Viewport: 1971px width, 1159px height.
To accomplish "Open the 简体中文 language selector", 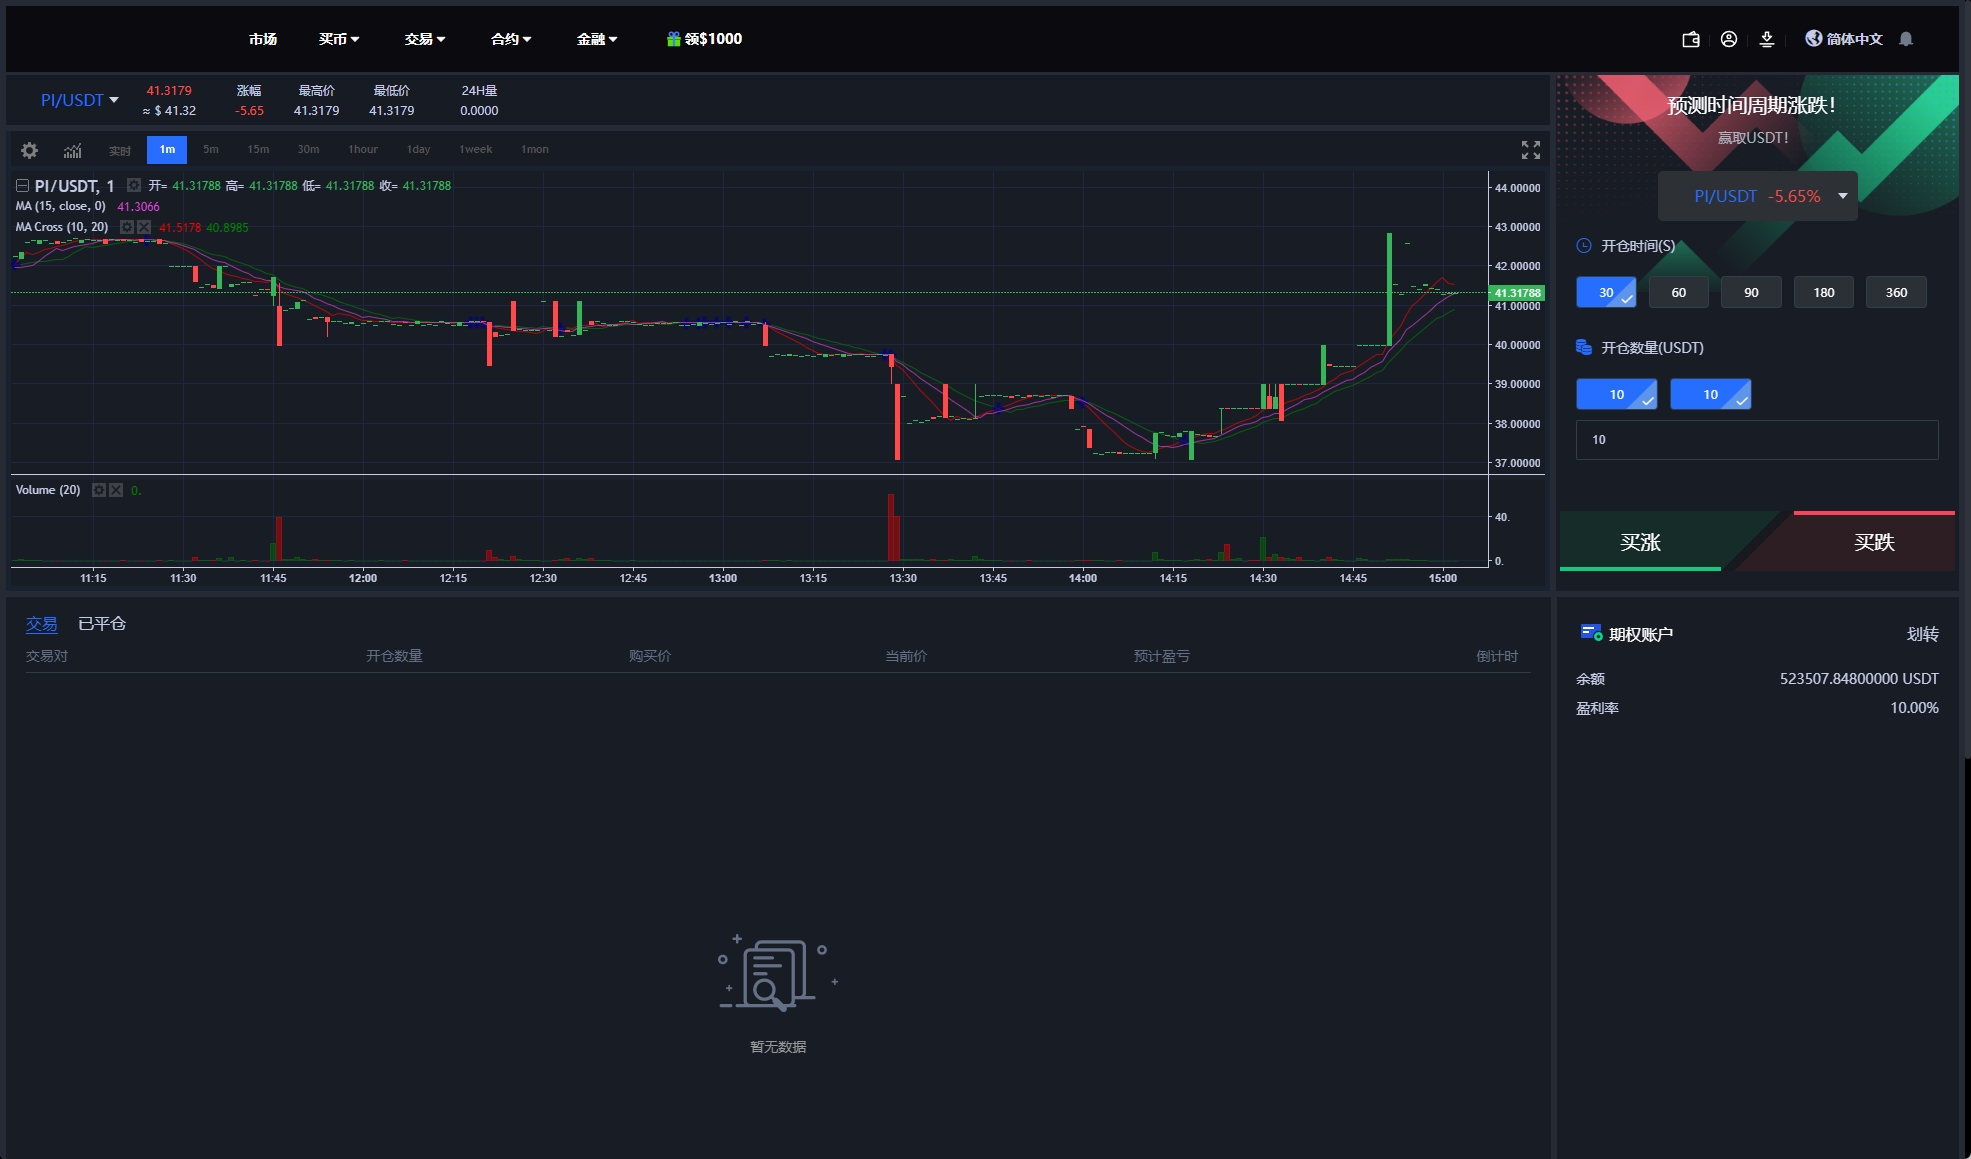I will [1843, 39].
